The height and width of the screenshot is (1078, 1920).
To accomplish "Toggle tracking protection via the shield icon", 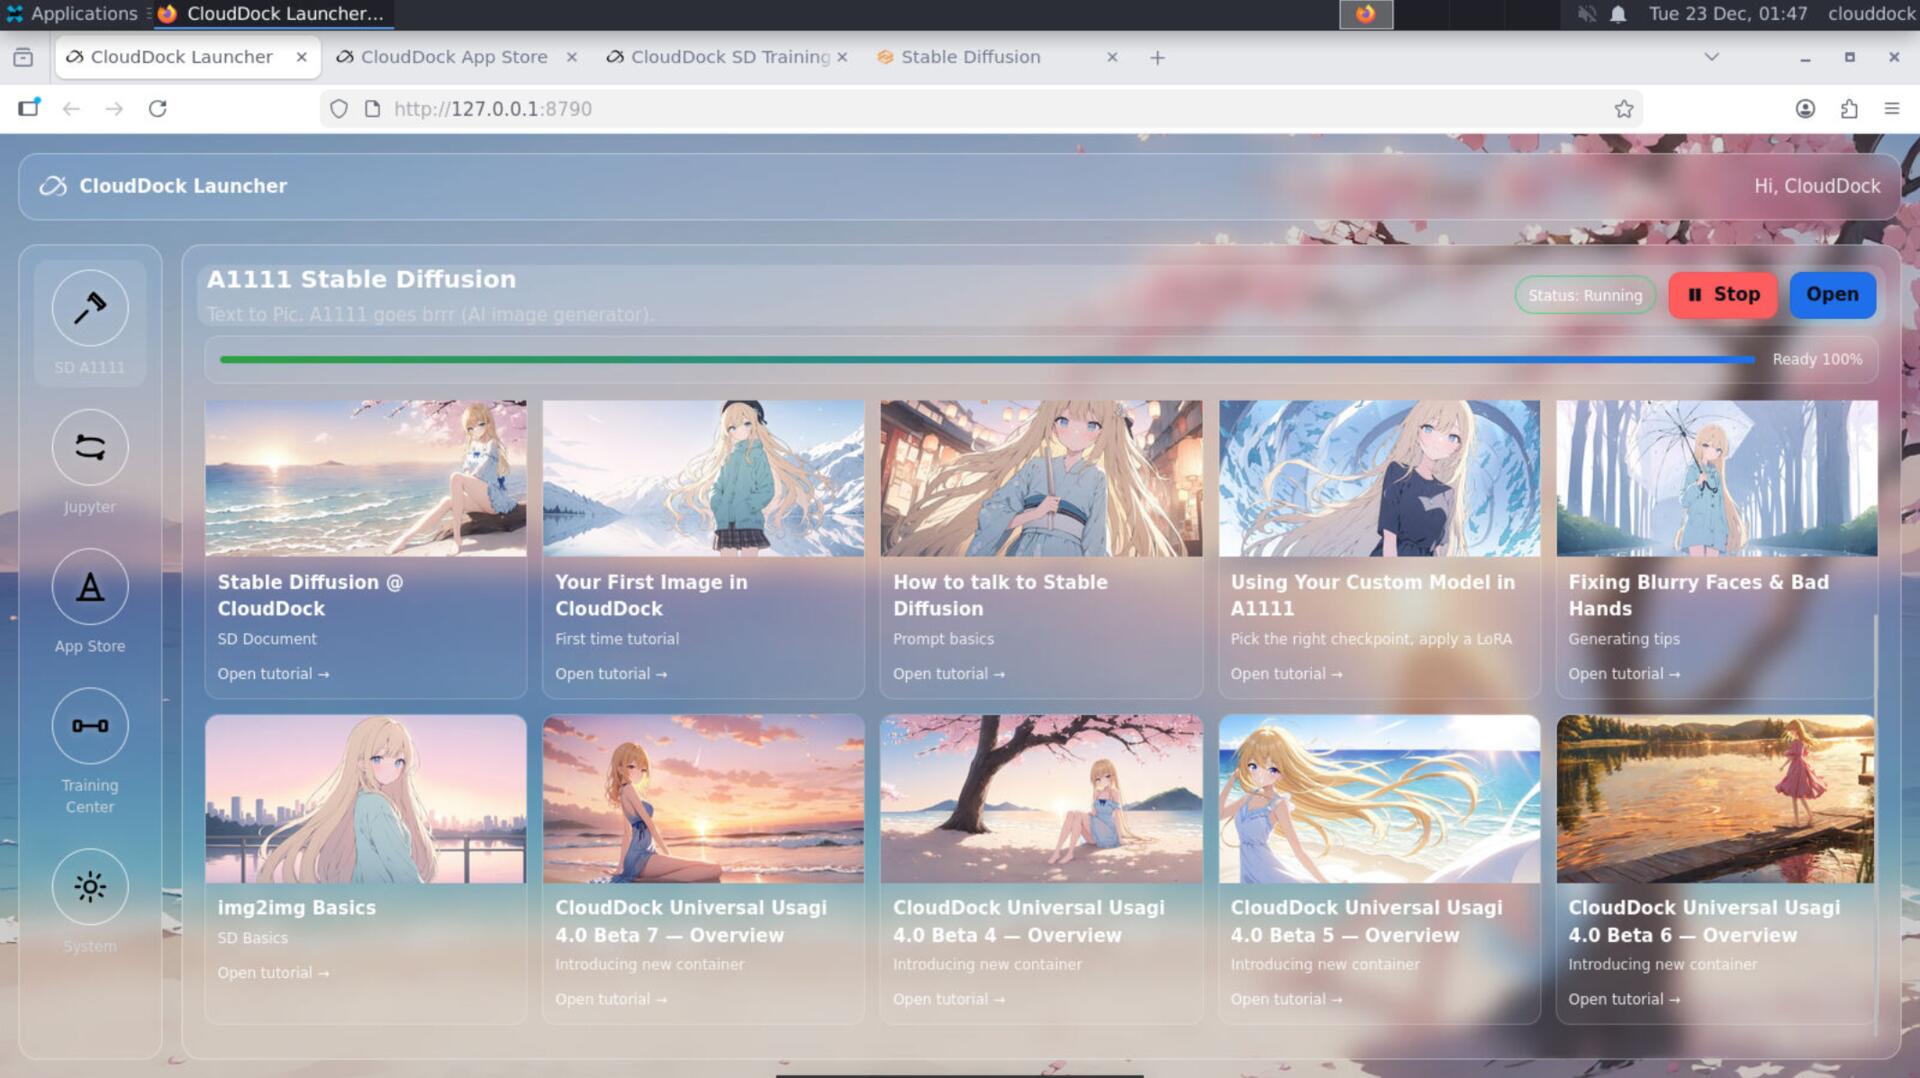I will (338, 108).
